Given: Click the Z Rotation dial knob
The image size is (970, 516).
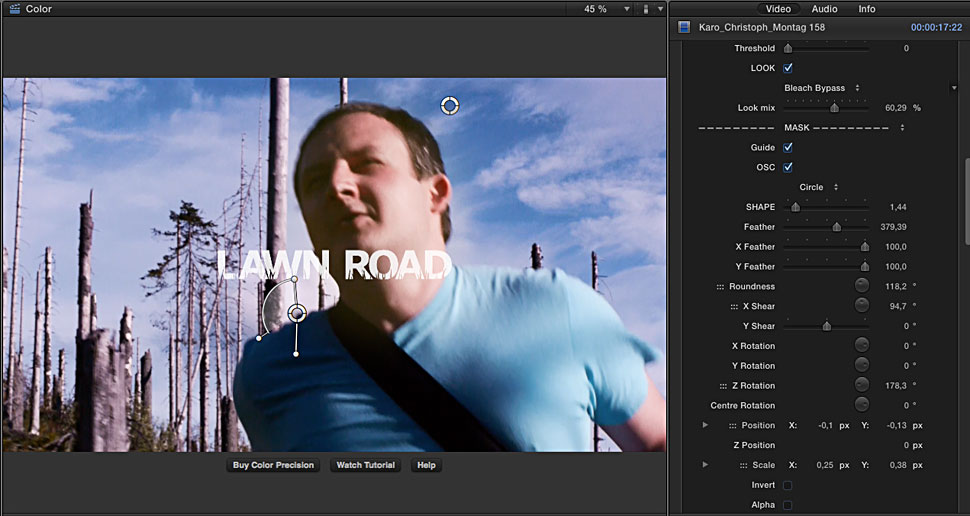Looking at the screenshot, I should [861, 385].
